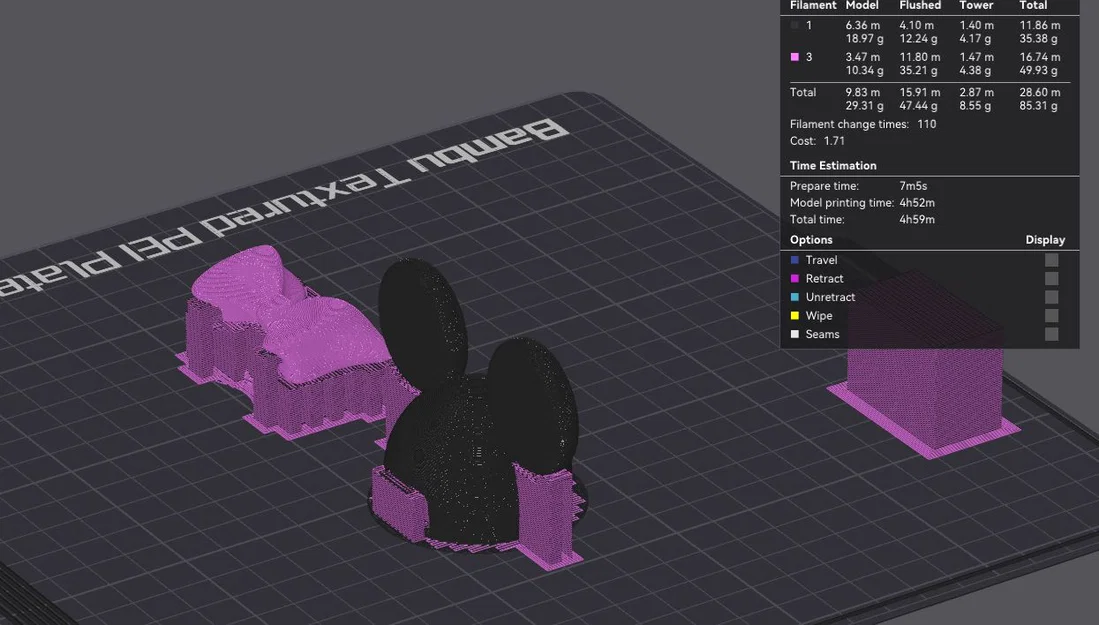Enable the Seams display checkbox
This screenshot has height=625, width=1099.
(1051, 334)
